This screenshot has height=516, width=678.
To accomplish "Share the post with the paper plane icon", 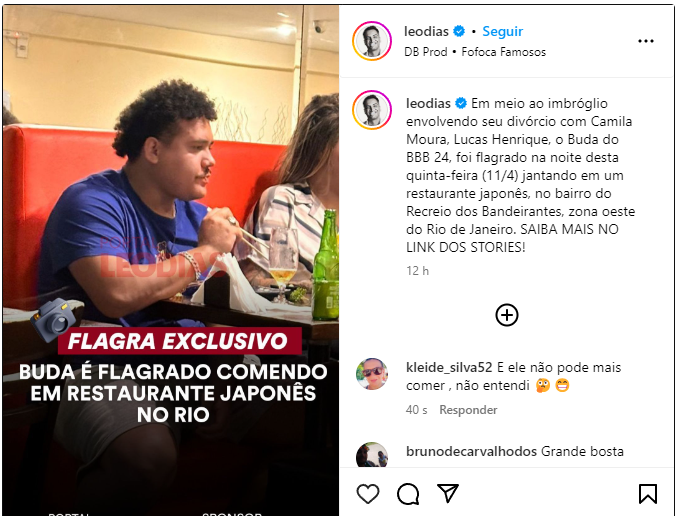I will [x=448, y=493].
